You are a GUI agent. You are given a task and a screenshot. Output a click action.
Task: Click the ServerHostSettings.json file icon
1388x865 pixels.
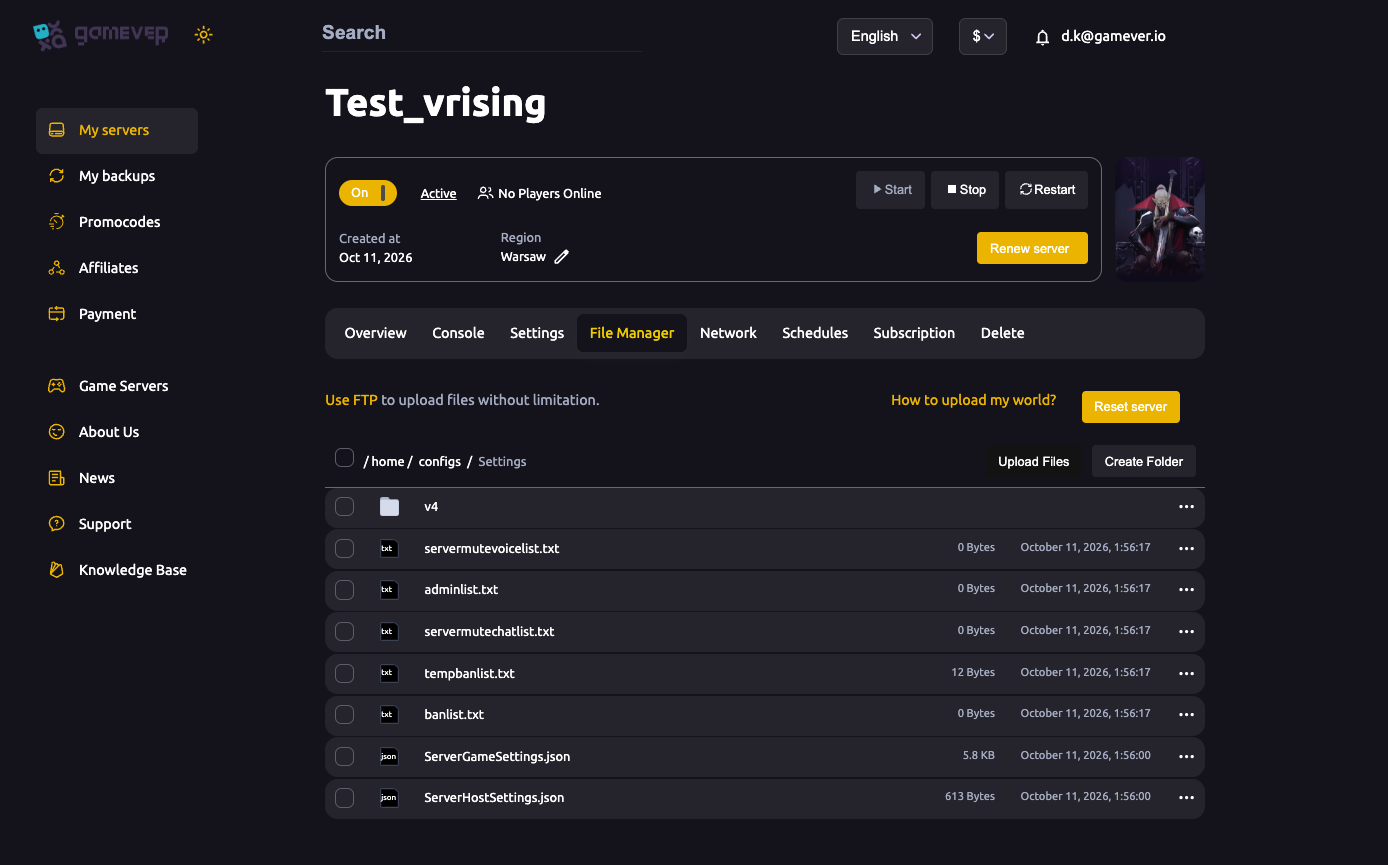pyautogui.click(x=389, y=798)
